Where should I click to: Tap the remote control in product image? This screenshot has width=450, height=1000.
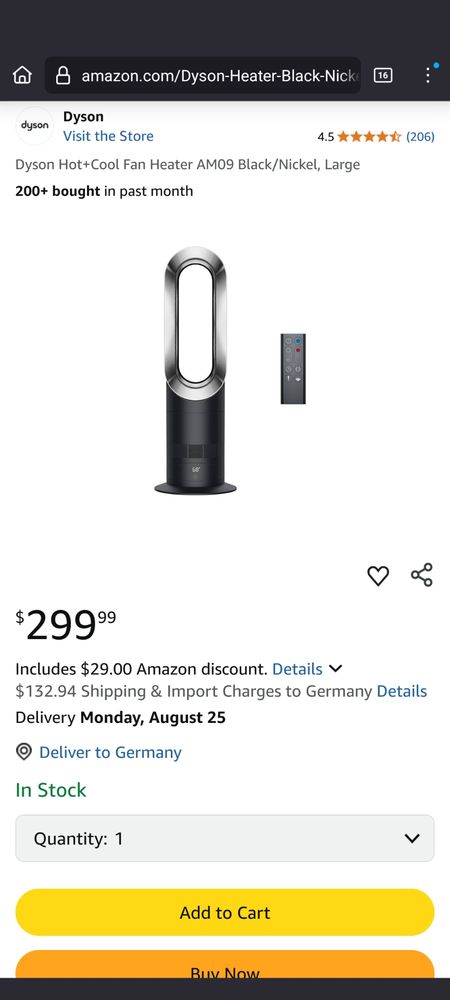click(293, 369)
